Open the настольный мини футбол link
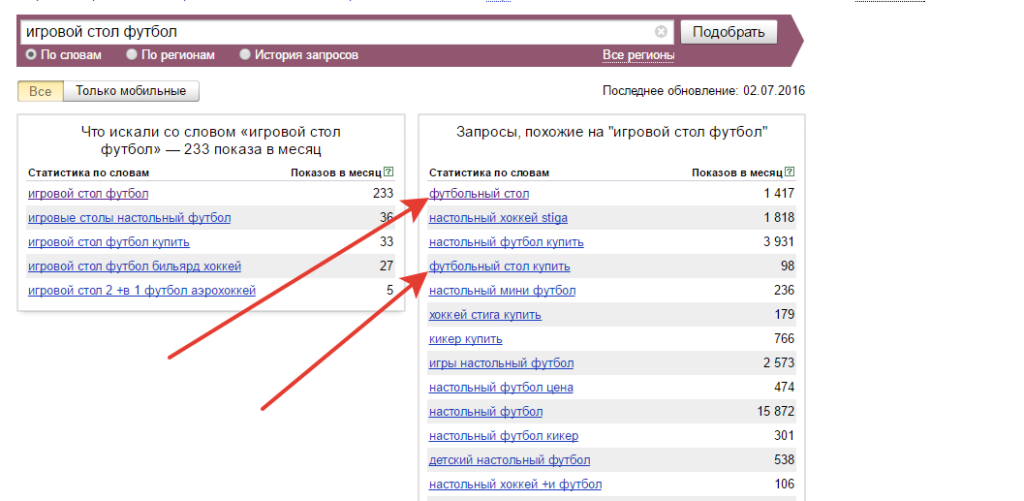The image size is (1024, 501). [x=502, y=291]
